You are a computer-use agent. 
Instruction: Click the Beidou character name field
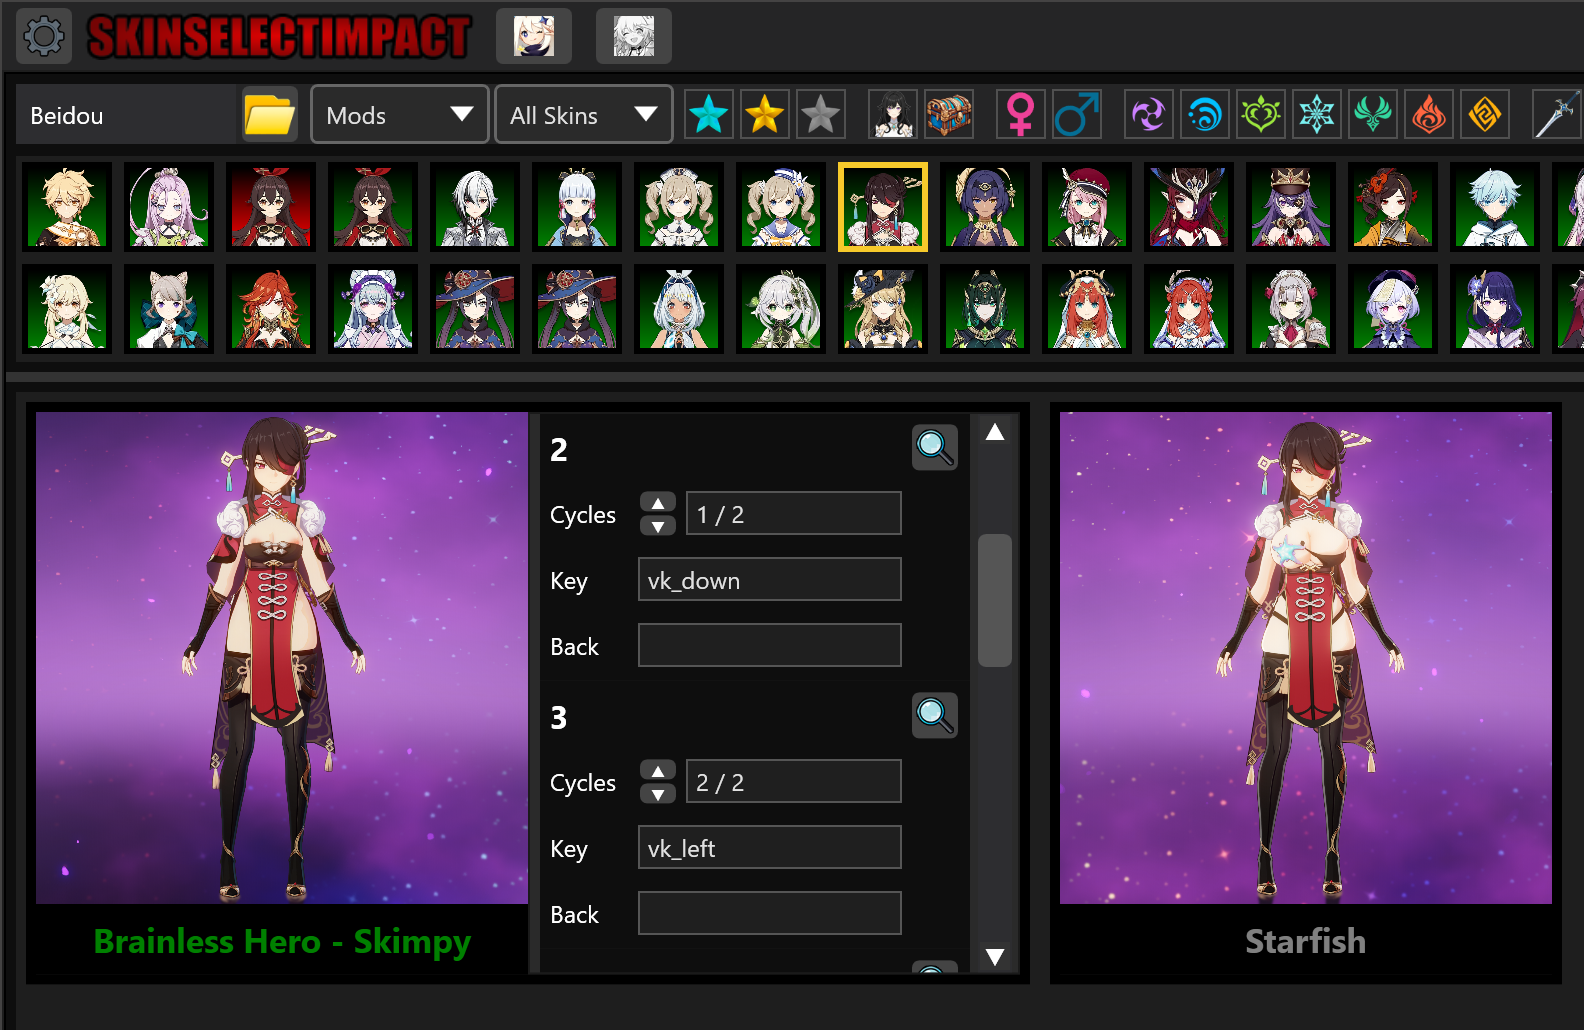pos(127,114)
